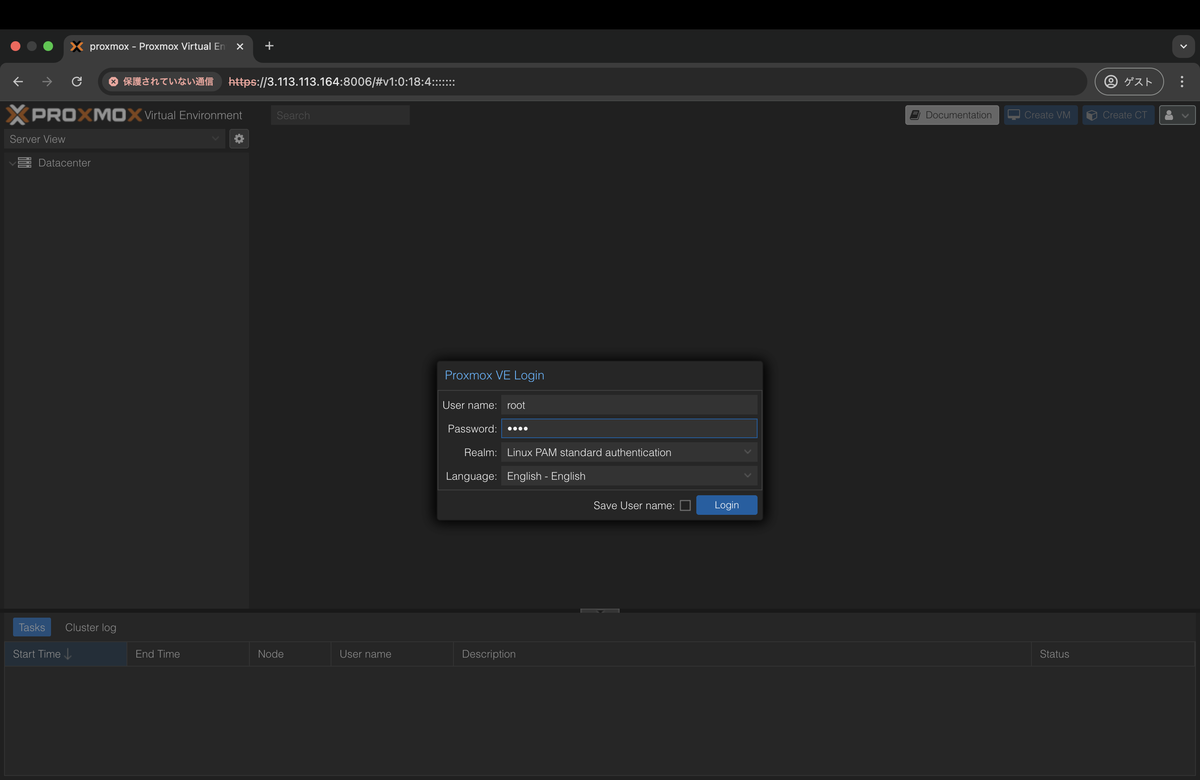
Task: Click the Create VM button
Action: [x=1040, y=115]
